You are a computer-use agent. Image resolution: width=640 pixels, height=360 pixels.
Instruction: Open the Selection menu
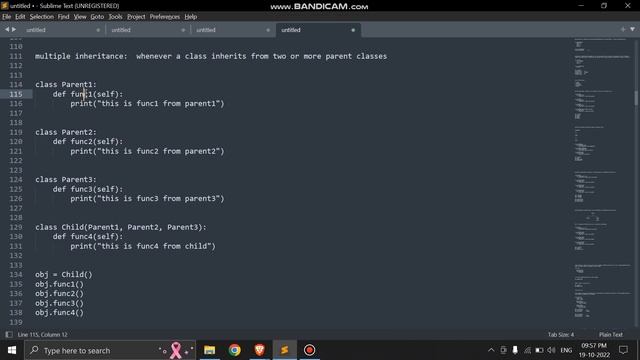click(42, 17)
